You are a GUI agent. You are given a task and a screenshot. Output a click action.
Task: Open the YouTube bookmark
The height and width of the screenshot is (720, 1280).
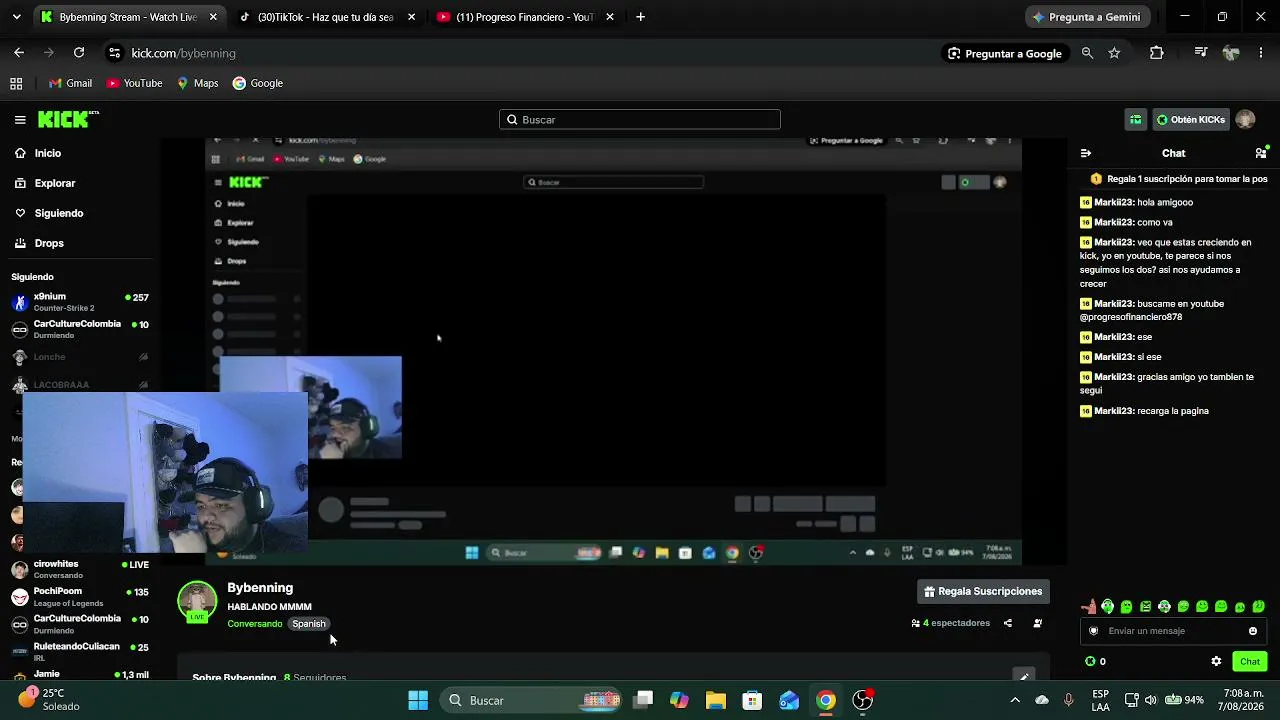click(134, 83)
